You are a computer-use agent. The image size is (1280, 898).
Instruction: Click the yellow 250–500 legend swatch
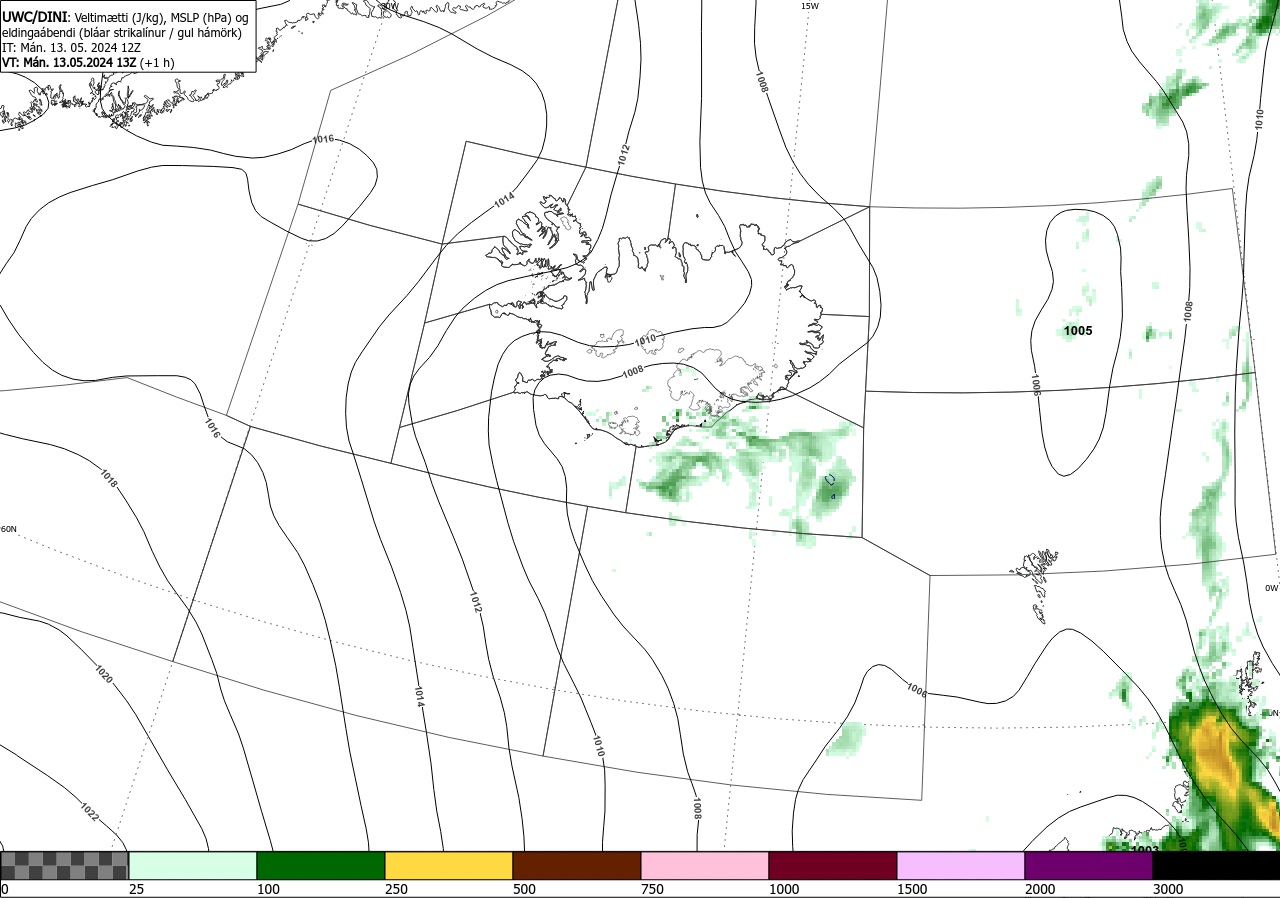click(x=449, y=865)
